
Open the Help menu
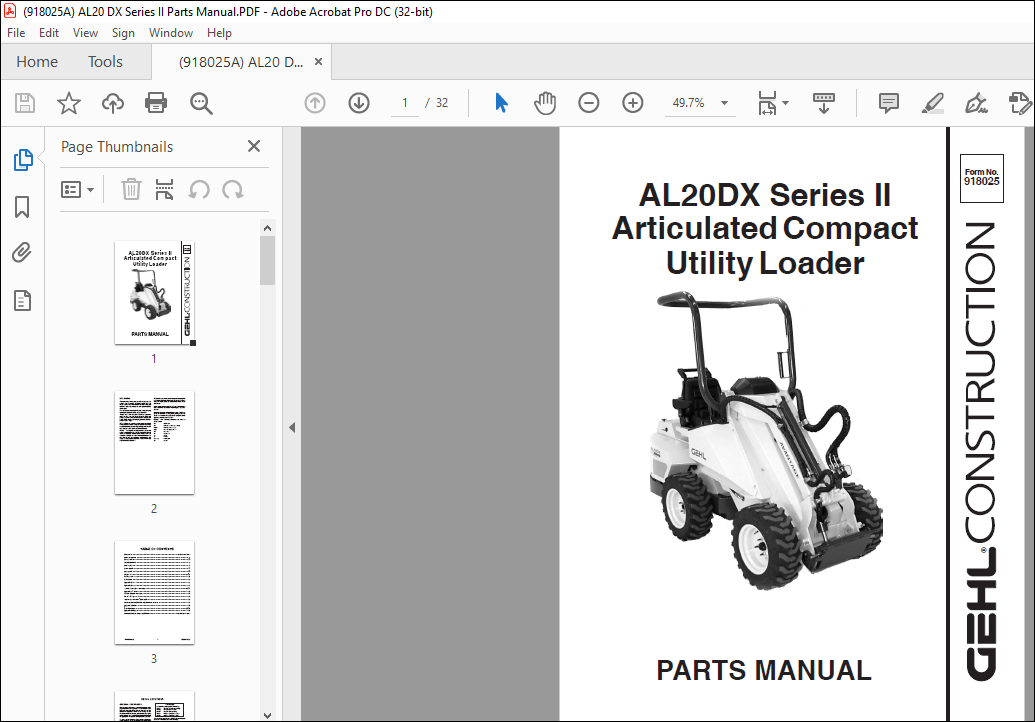point(219,33)
